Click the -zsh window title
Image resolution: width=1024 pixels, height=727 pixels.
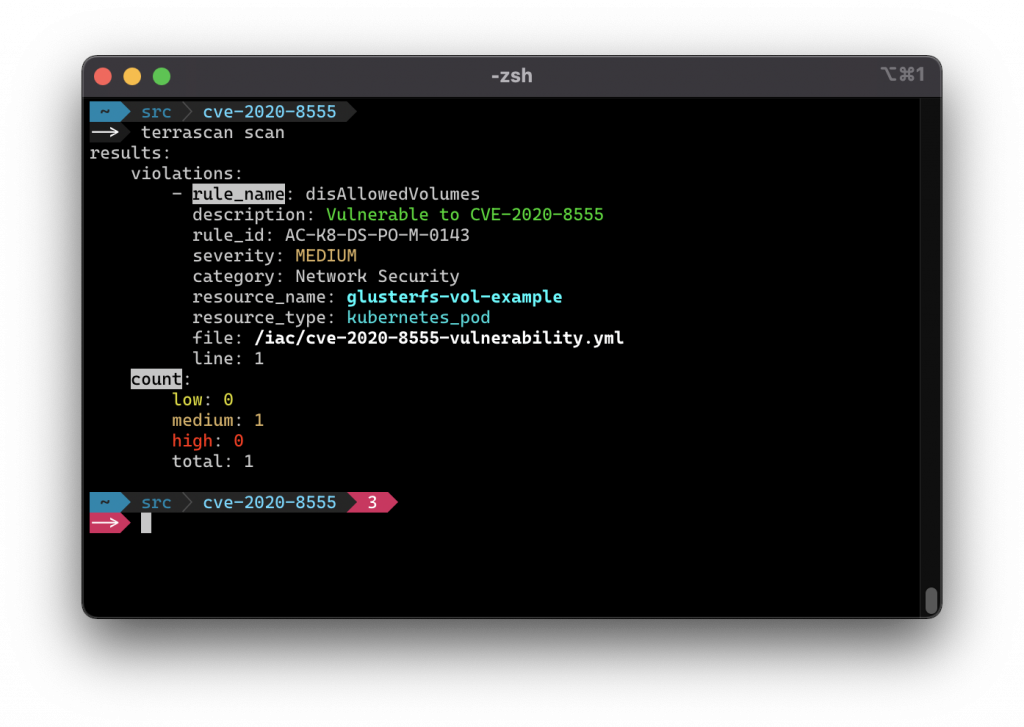511,76
